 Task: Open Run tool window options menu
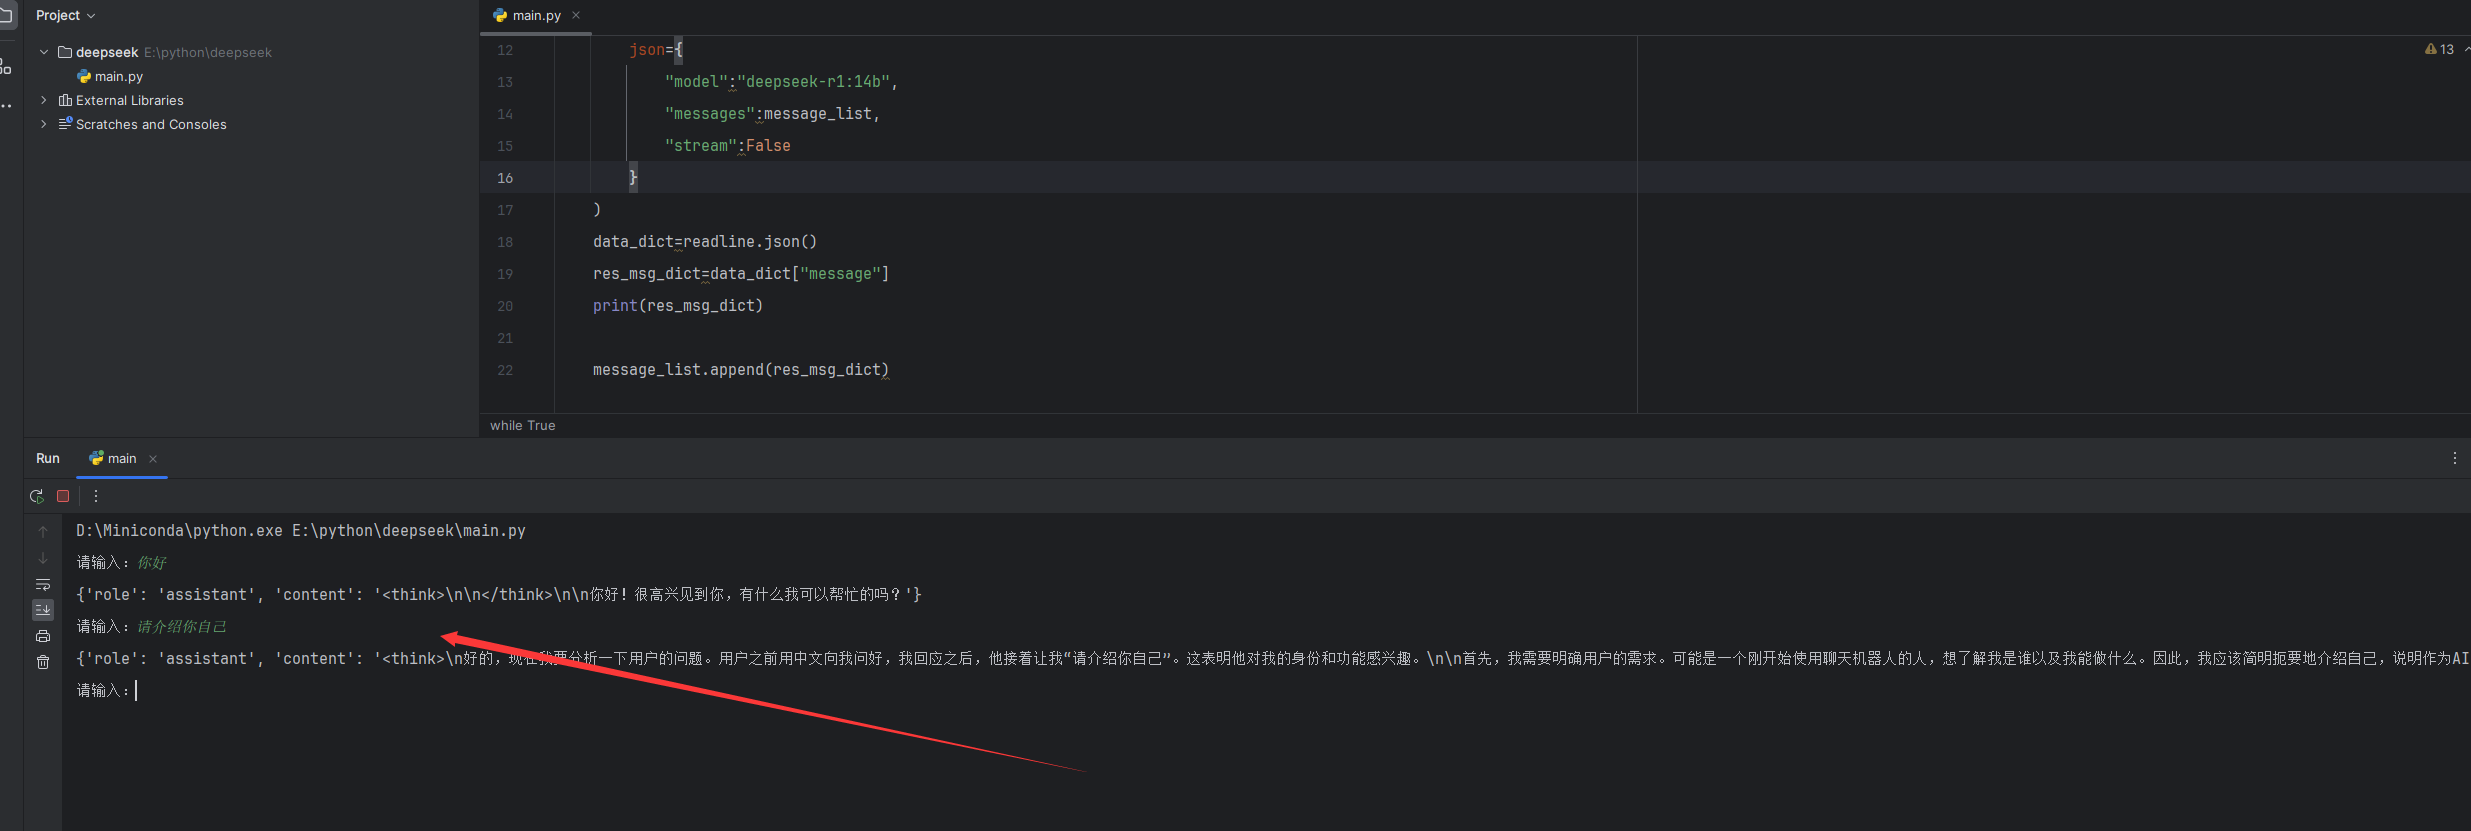point(2455,458)
